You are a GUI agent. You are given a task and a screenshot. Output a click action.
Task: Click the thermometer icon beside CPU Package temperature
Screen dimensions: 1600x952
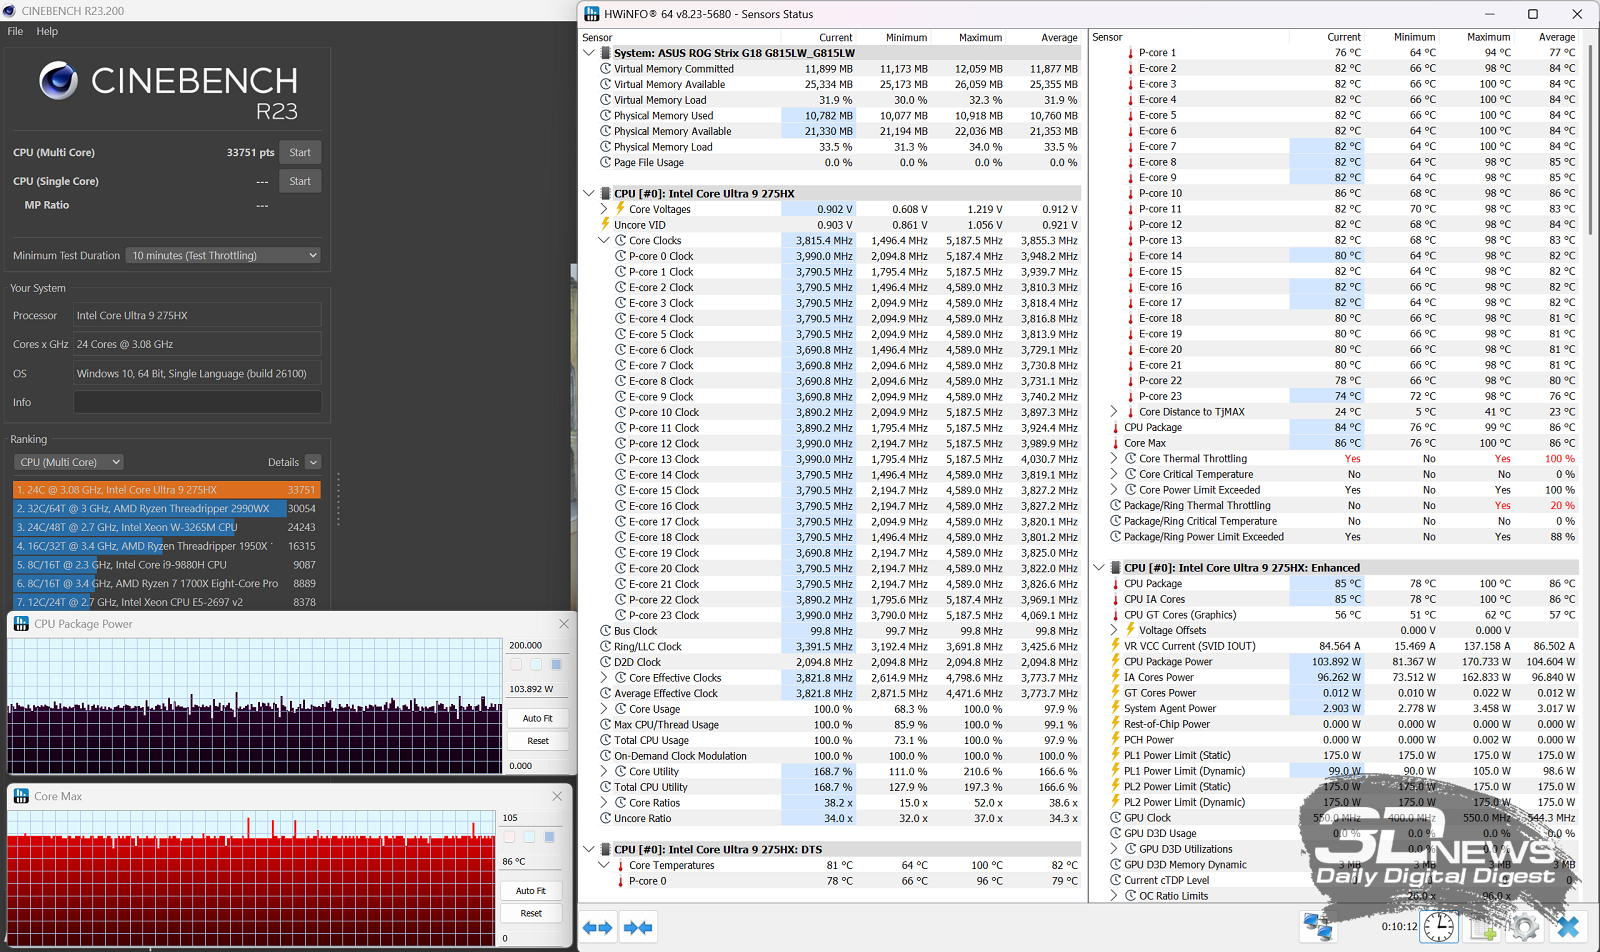pyautogui.click(x=1115, y=427)
